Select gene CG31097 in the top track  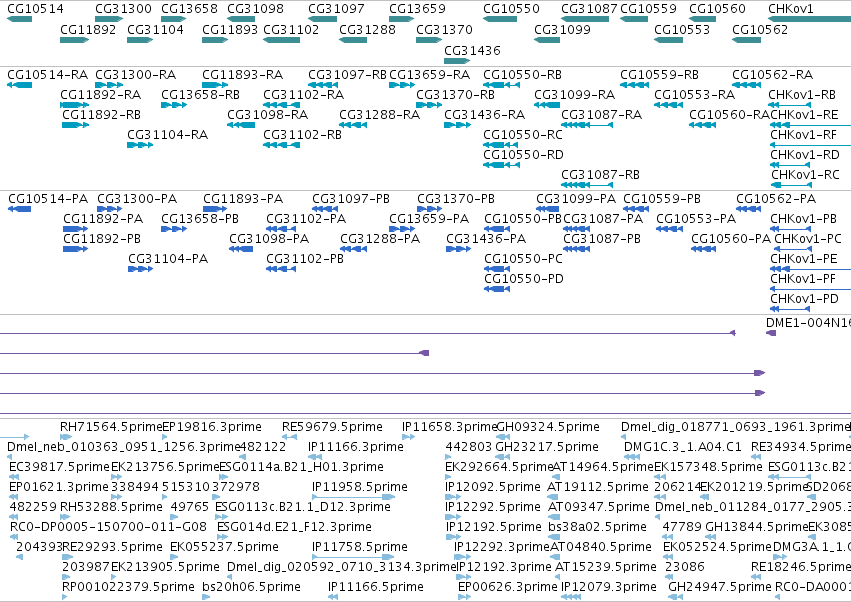[336, 9]
